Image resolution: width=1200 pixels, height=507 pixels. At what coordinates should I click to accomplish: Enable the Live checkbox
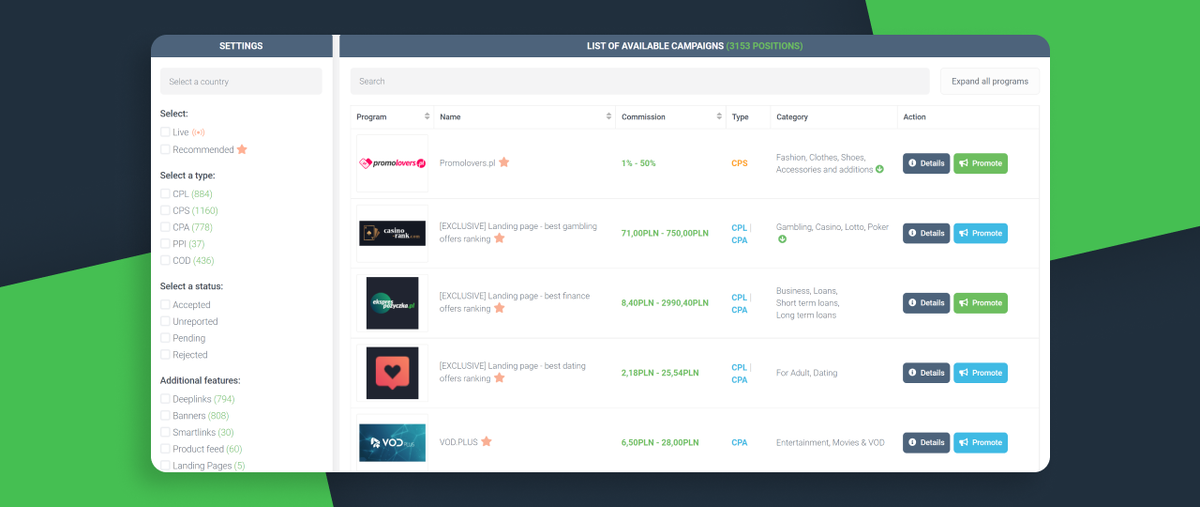tap(165, 132)
